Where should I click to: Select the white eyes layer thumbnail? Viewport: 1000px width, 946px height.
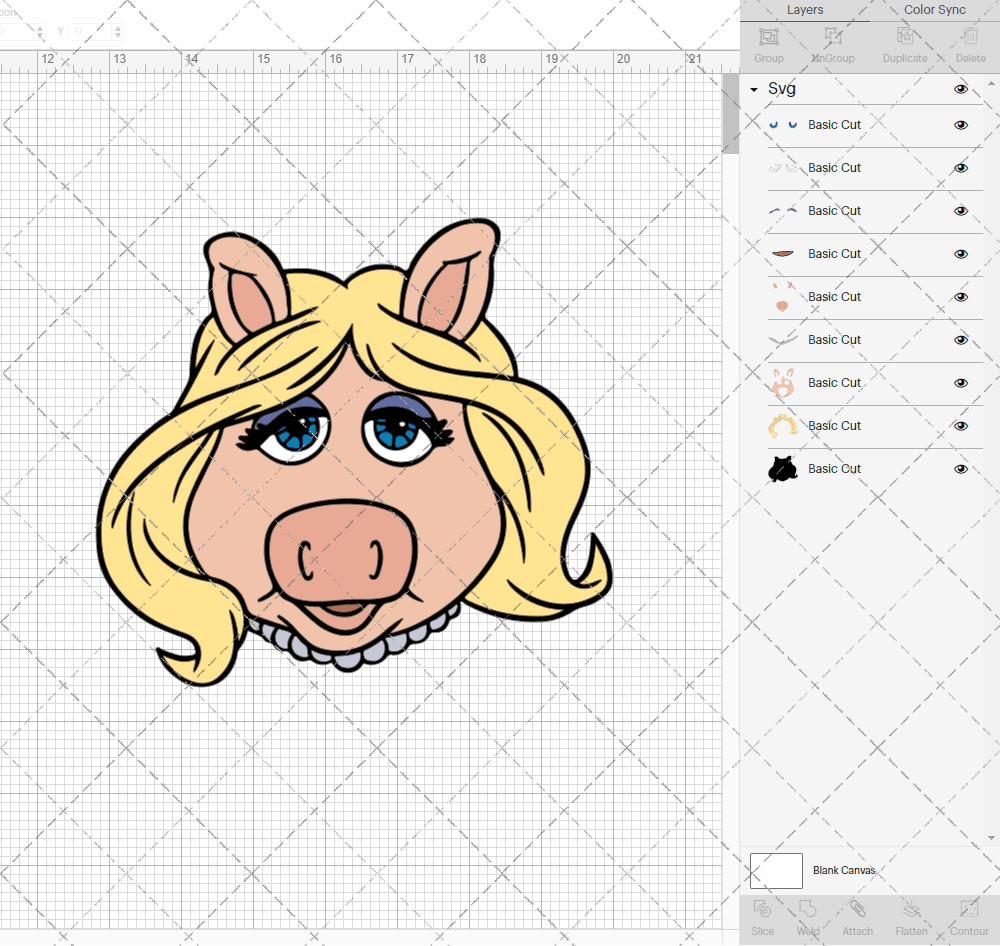[x=783, y=168]
